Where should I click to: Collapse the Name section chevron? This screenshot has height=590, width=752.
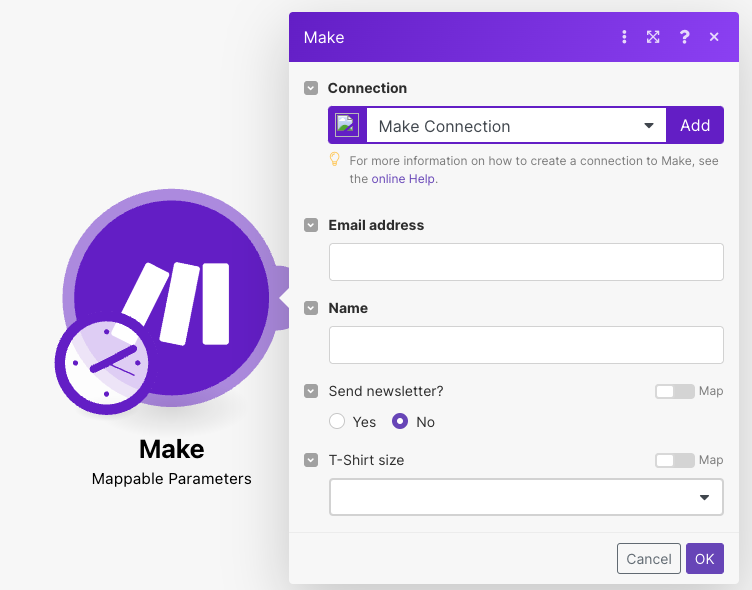311,308
